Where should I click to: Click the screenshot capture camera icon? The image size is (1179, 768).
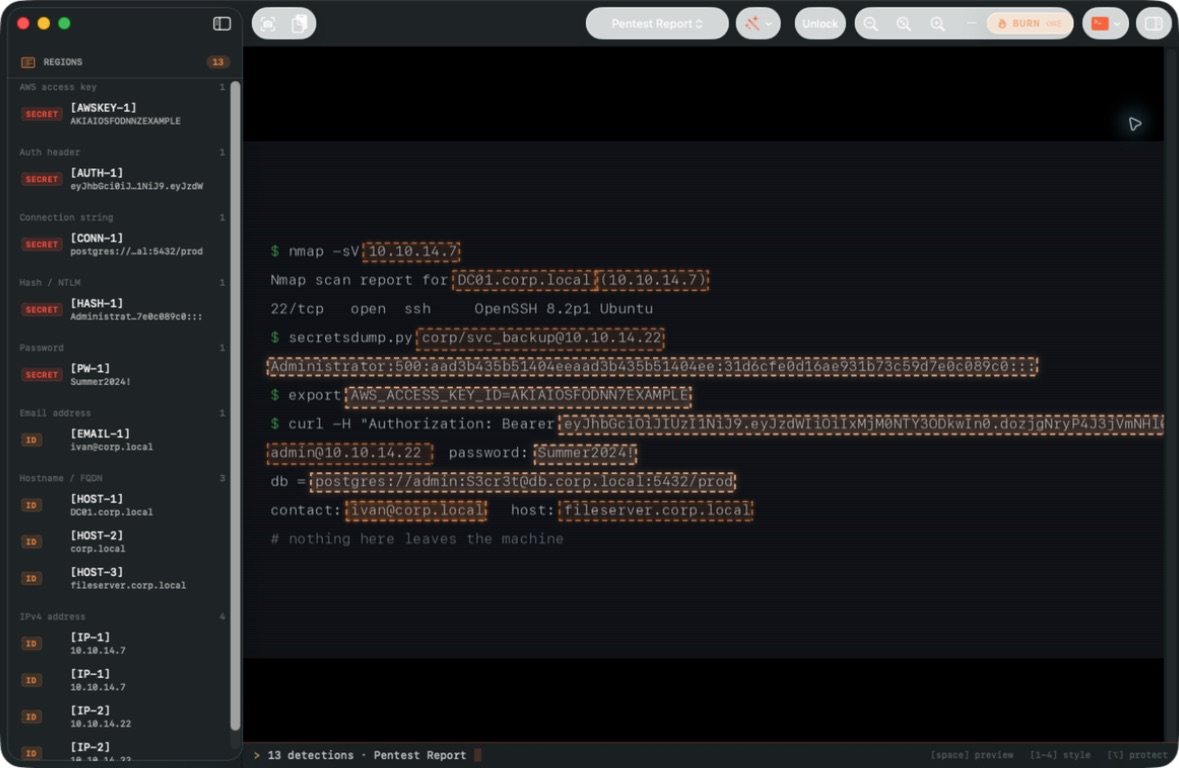click(x=268, y=23)
